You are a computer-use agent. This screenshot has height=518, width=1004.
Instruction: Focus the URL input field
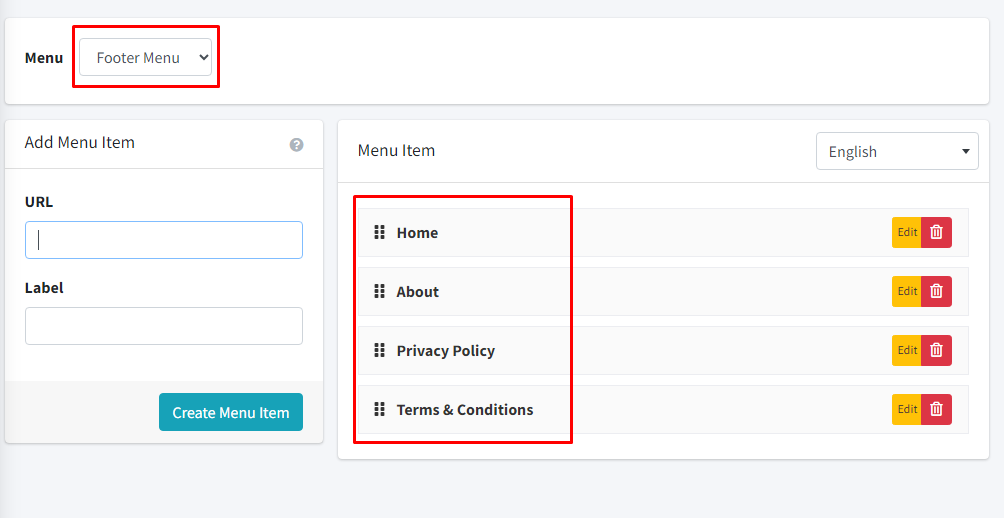click(x=164, y=240)
